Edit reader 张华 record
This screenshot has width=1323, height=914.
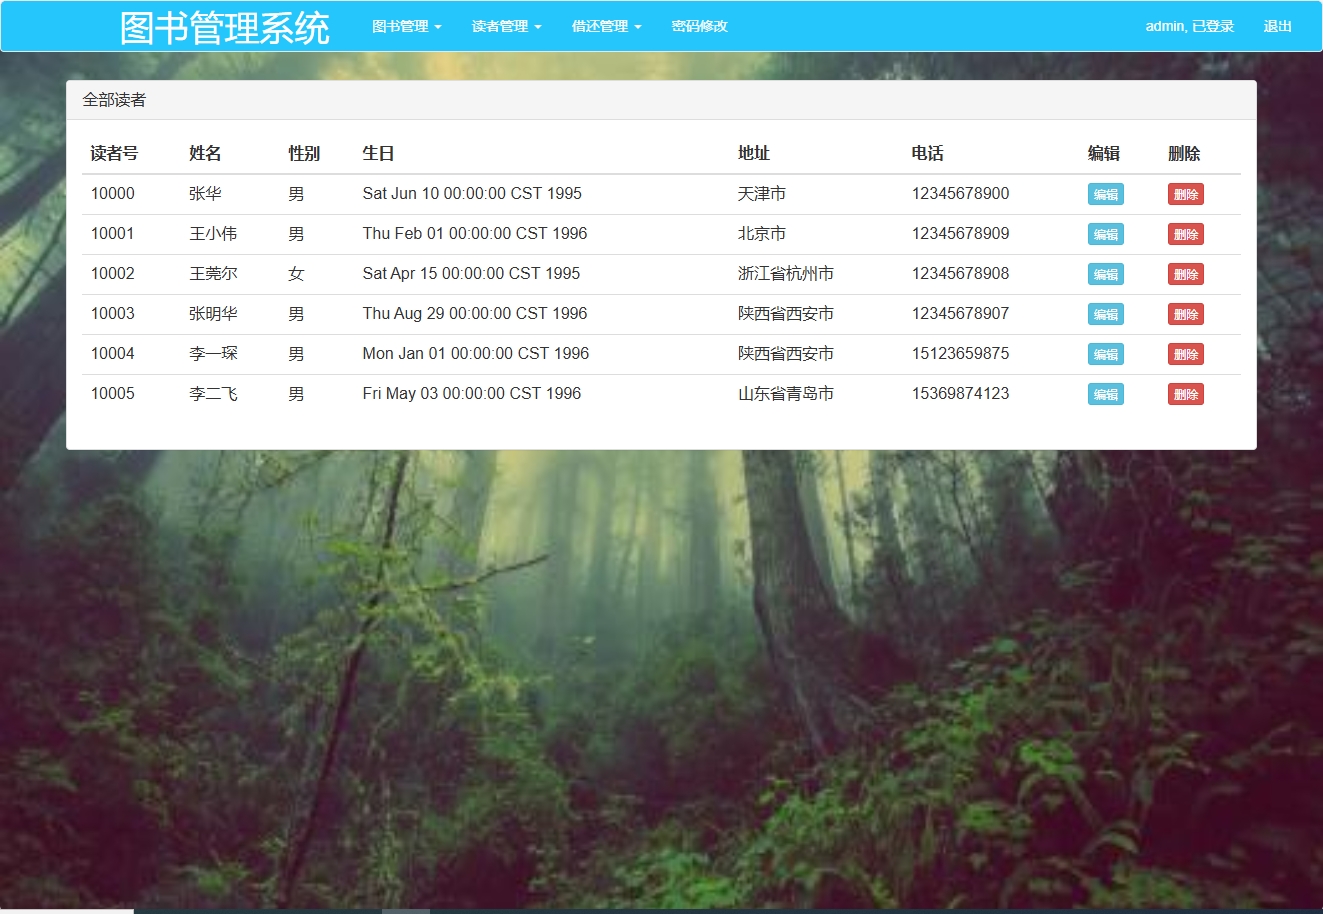pos(1105,194)
